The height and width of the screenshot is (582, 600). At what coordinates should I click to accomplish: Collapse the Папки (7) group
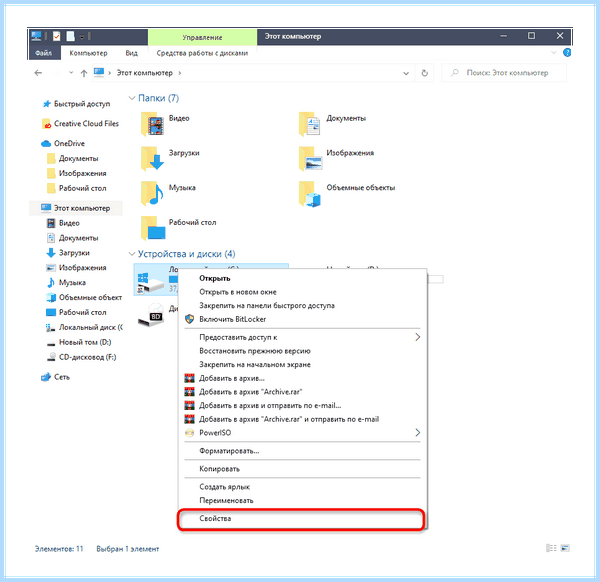[x=132, y=98]
